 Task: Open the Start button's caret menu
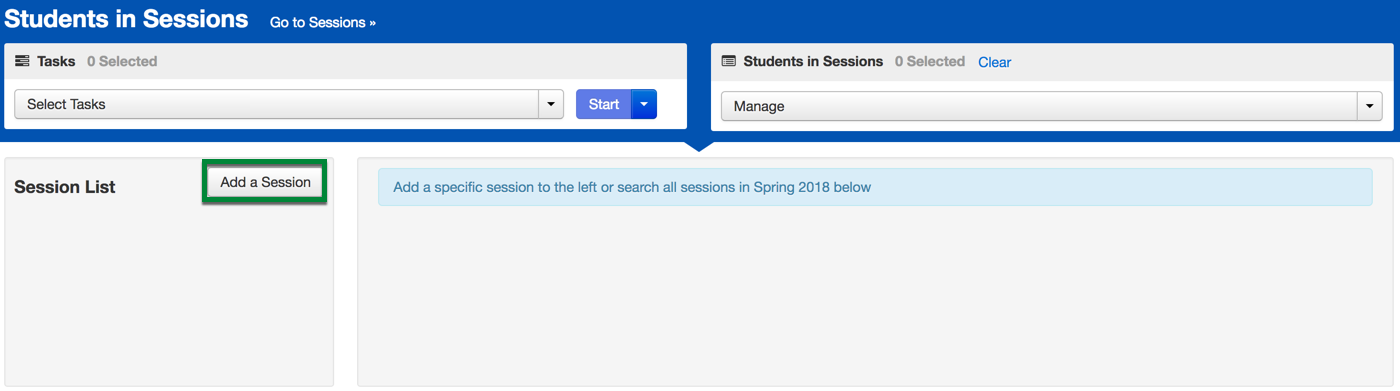[644, 104]
